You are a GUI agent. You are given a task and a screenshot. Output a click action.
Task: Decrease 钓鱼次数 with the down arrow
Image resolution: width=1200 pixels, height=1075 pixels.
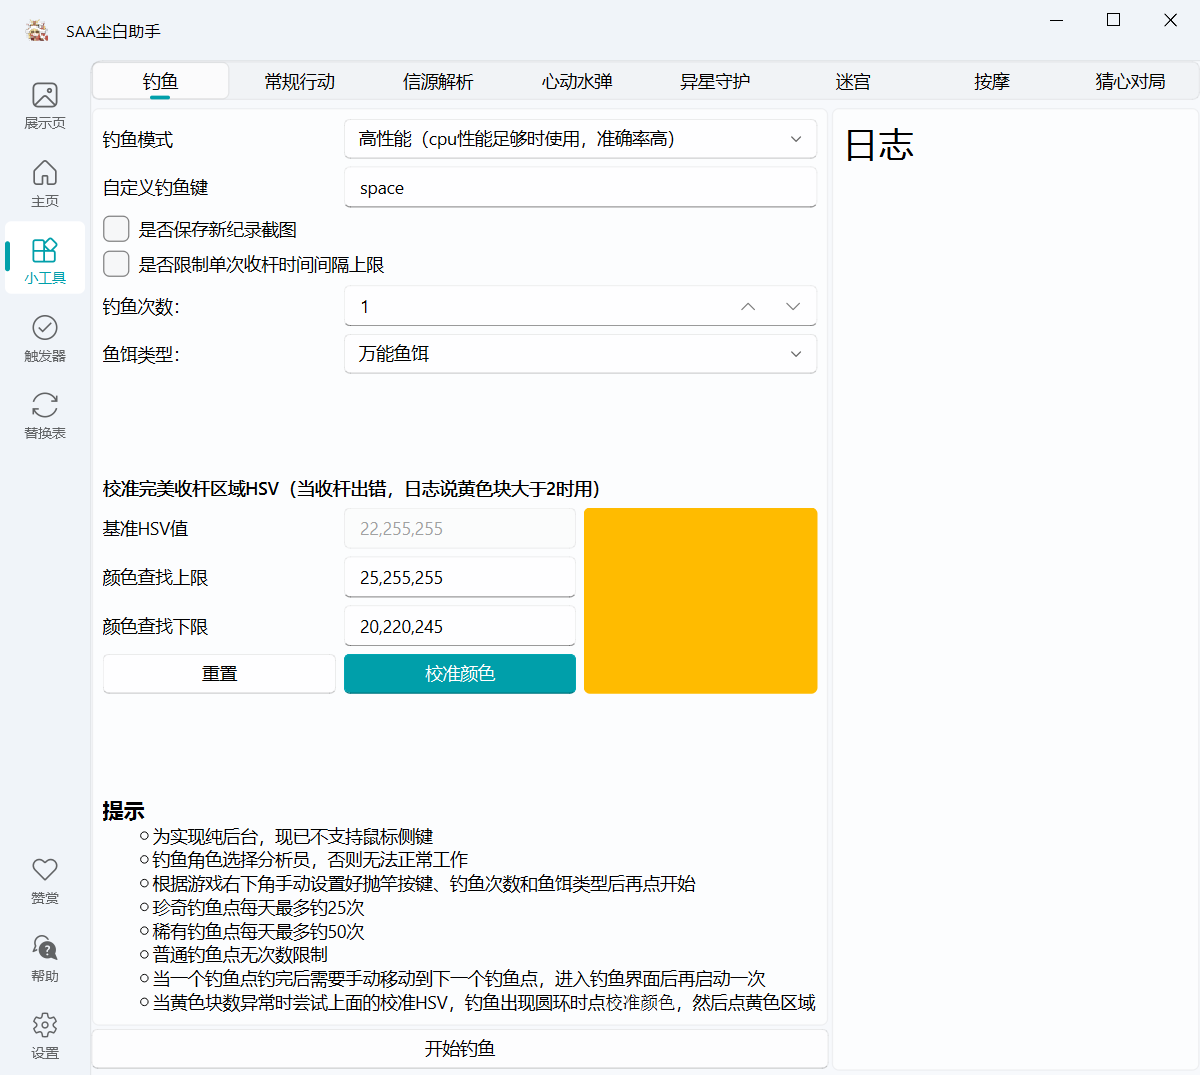coord(793,307)
